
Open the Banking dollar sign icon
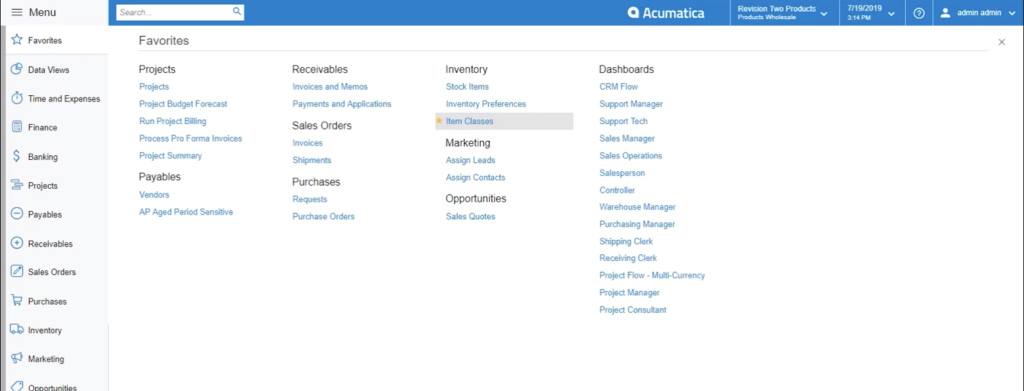[x=17, y=156]
